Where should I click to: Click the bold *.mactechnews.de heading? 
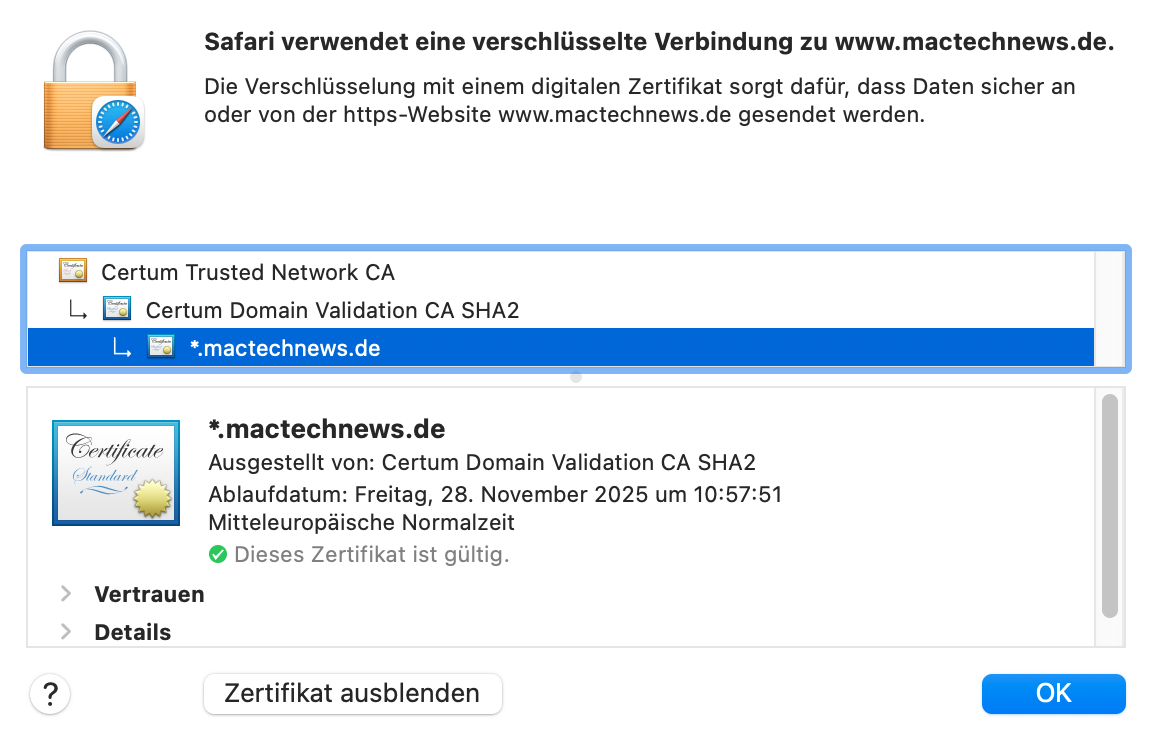pyautogui.click(x=327, y=428)
